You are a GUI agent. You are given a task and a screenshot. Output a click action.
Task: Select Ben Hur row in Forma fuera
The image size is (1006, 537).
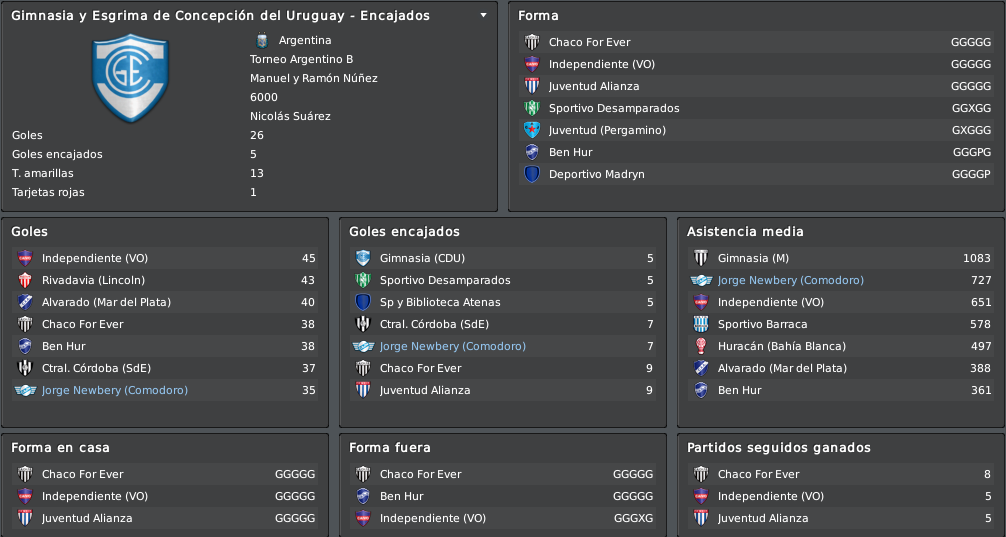coord(503,496)
